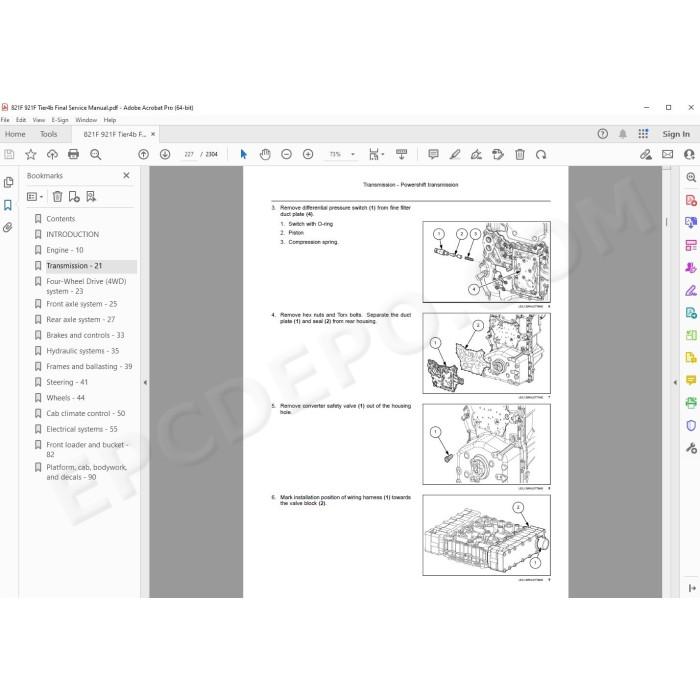This screenshot has height=700, width=700.
Task: Toggle the page thumbnails panel
Action: click(x=8, y=182)
